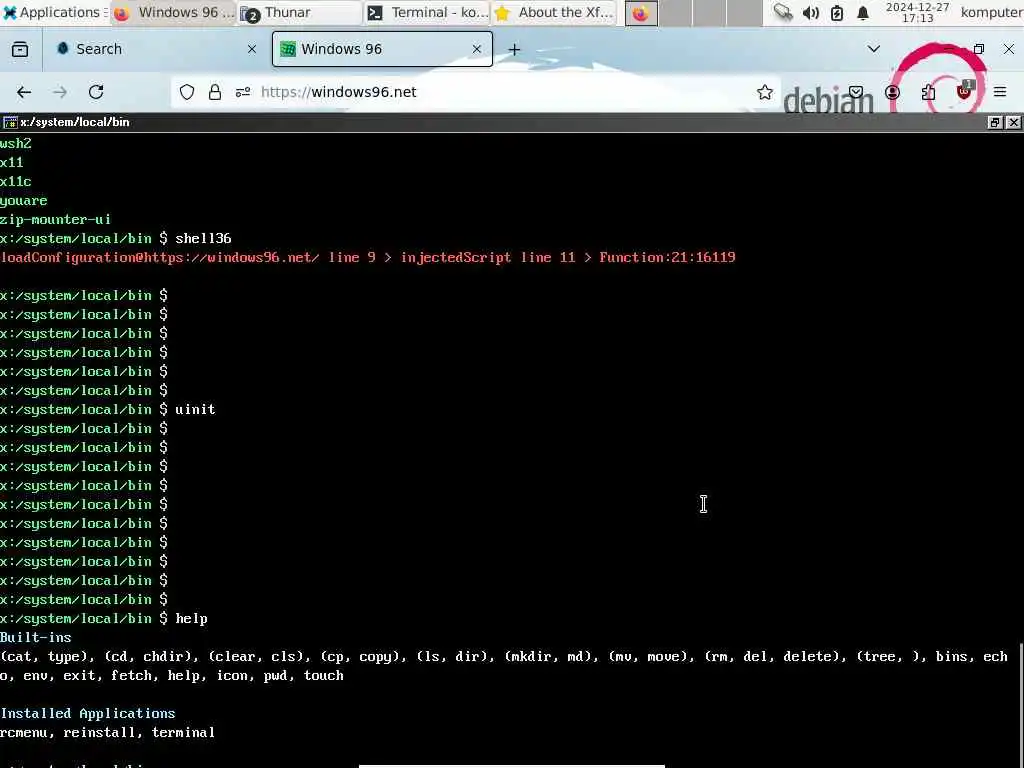Screen dimensions: 1024x768
Task: Open the Firefox account icon
Action: click(893, 92)
